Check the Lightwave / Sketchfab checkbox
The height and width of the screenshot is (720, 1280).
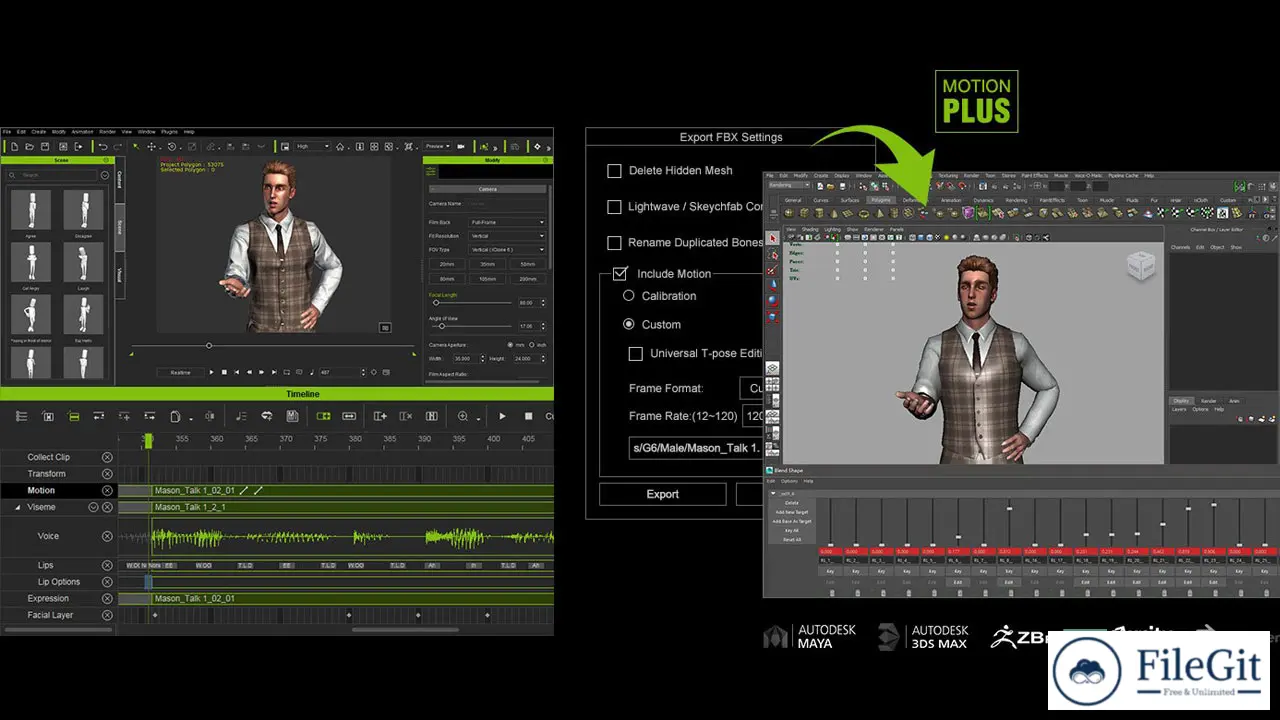click(x=615, y=207)
